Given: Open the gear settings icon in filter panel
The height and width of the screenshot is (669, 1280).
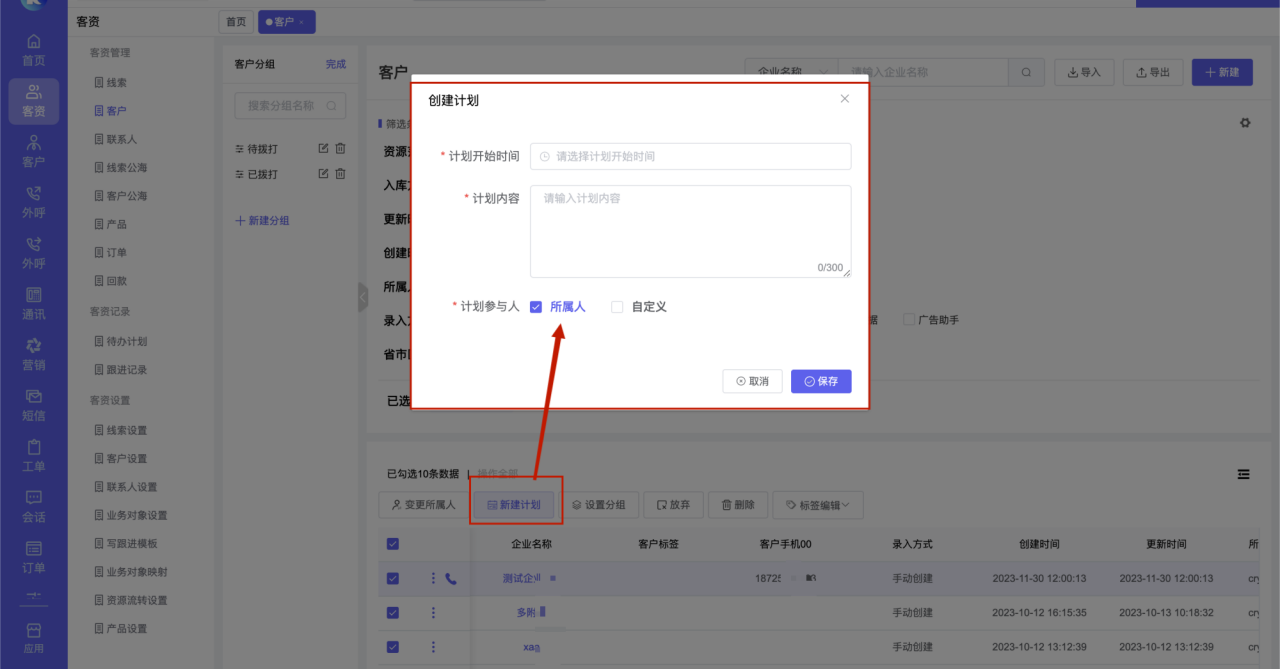Looking at the screenshot, I should pos(1245,123).
